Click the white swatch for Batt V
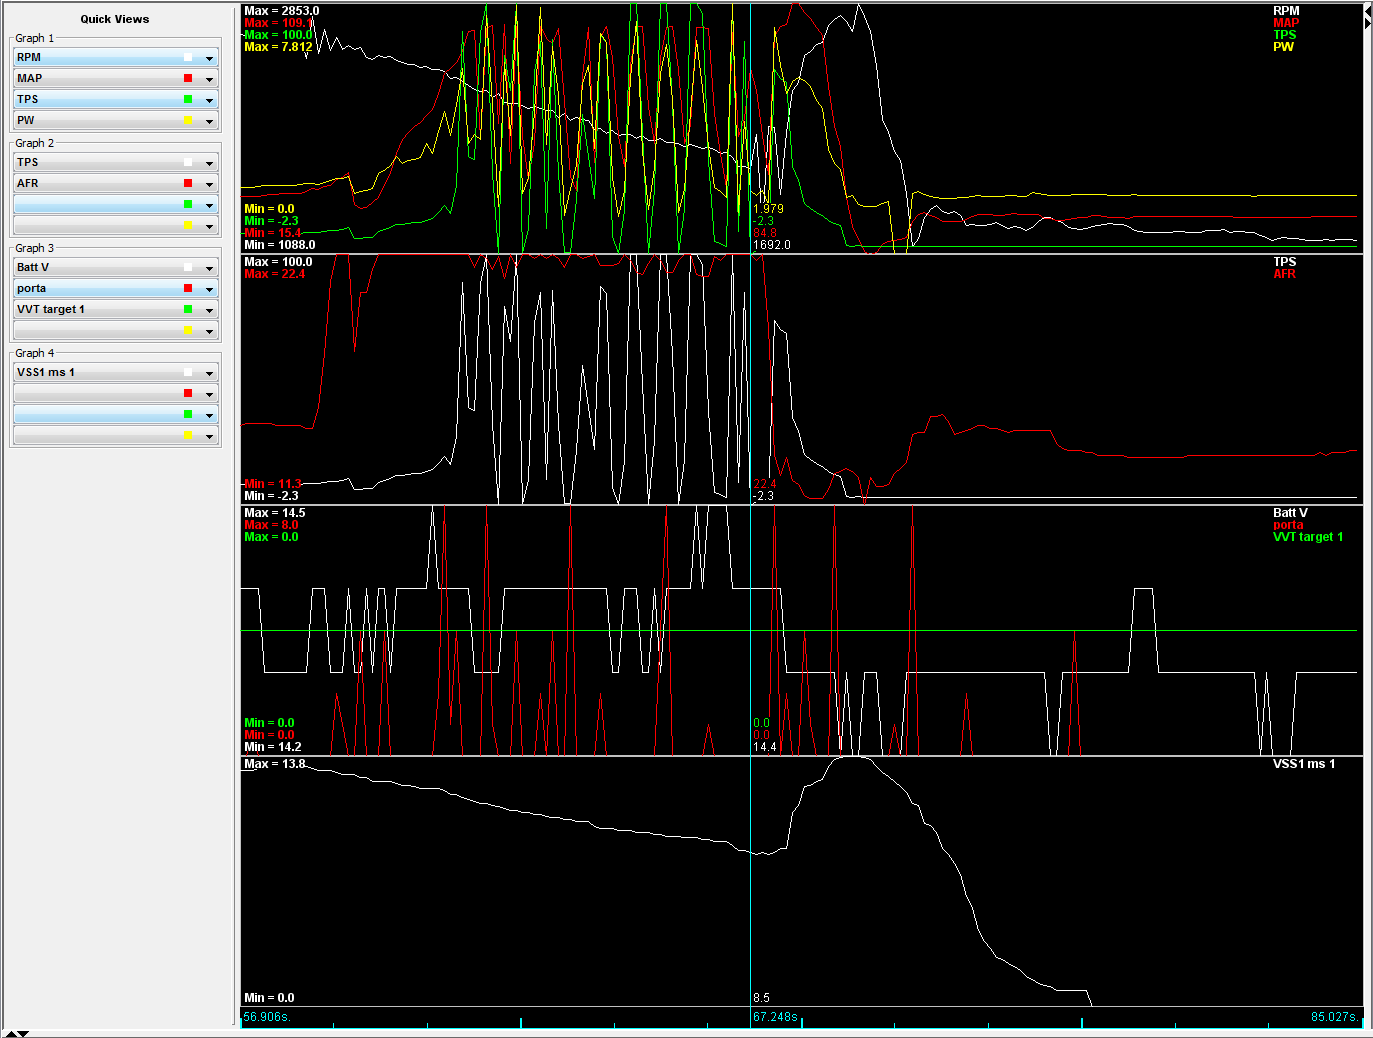This screenshot has height=1038, width=1373. point(188,267)
